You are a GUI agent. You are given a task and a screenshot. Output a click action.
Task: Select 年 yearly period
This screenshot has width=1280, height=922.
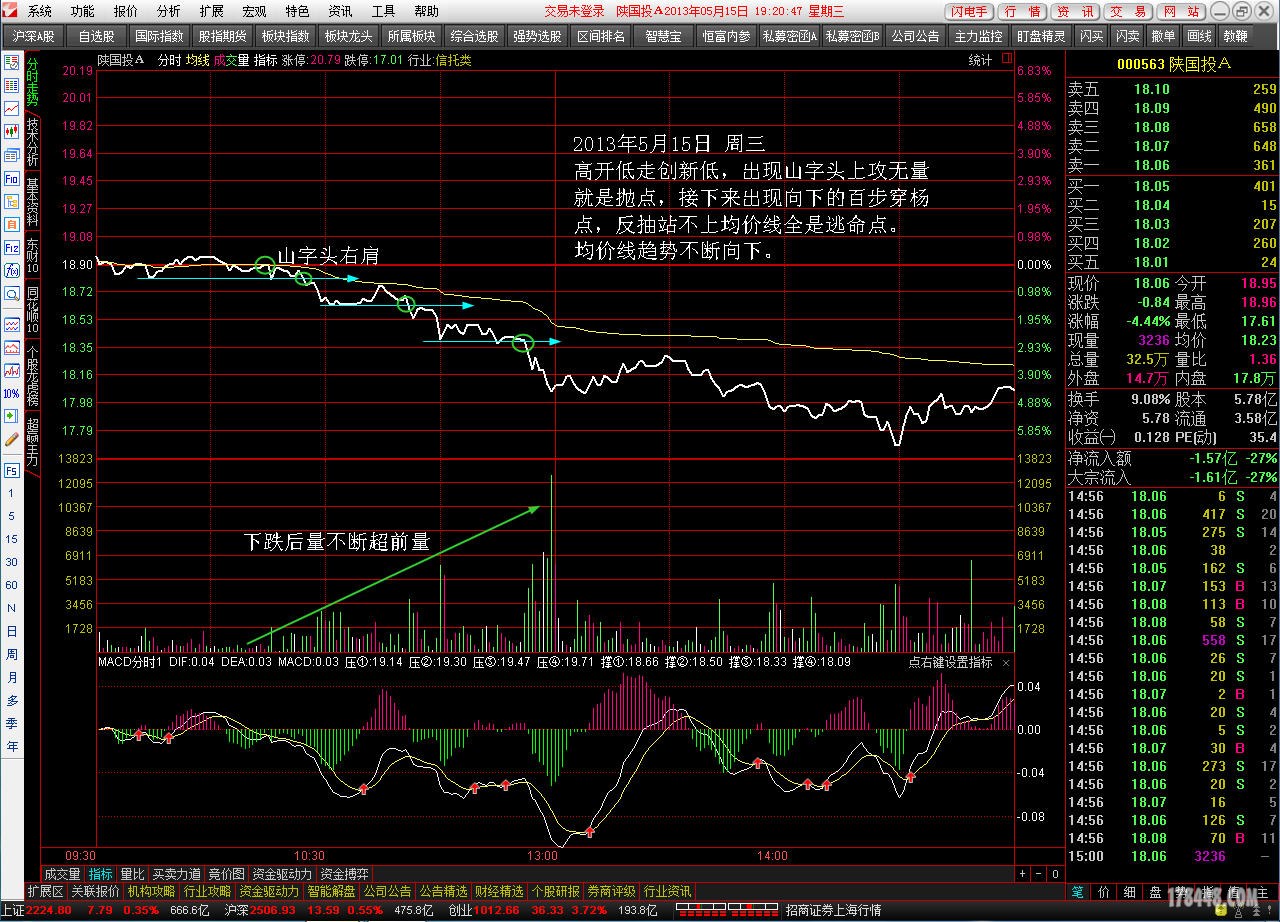click(12, 746)
